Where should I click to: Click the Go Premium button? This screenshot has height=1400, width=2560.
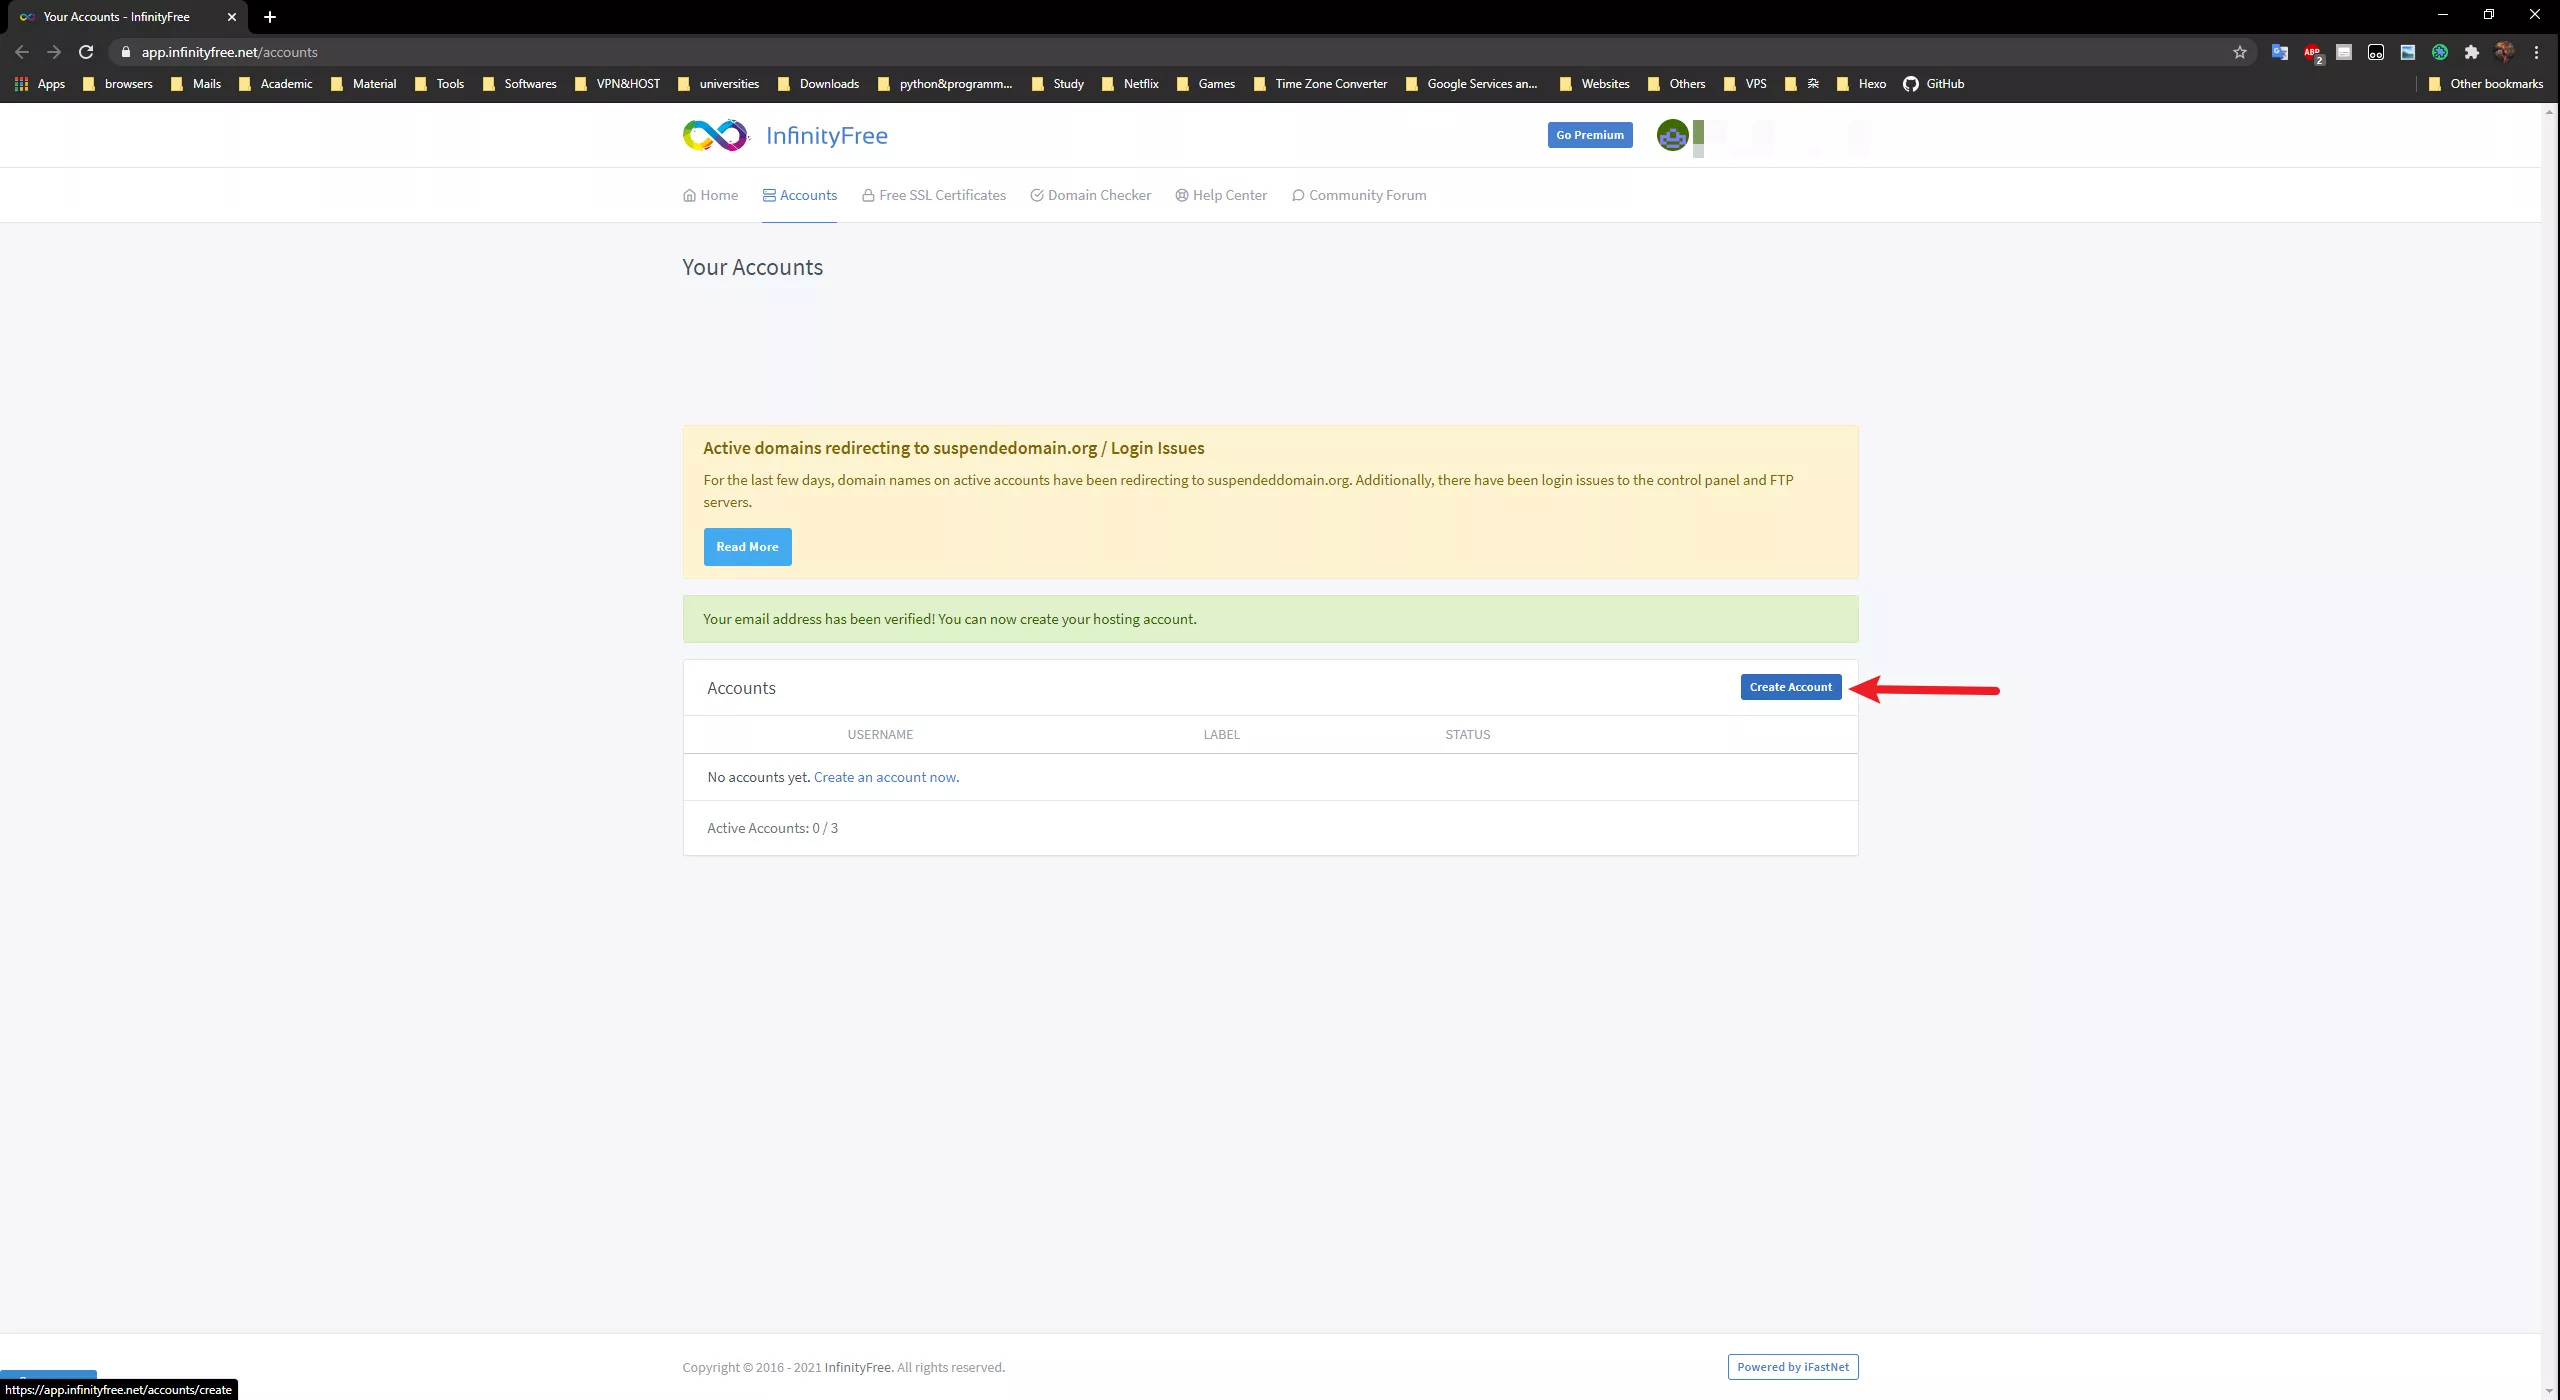tap(1589, 135)
